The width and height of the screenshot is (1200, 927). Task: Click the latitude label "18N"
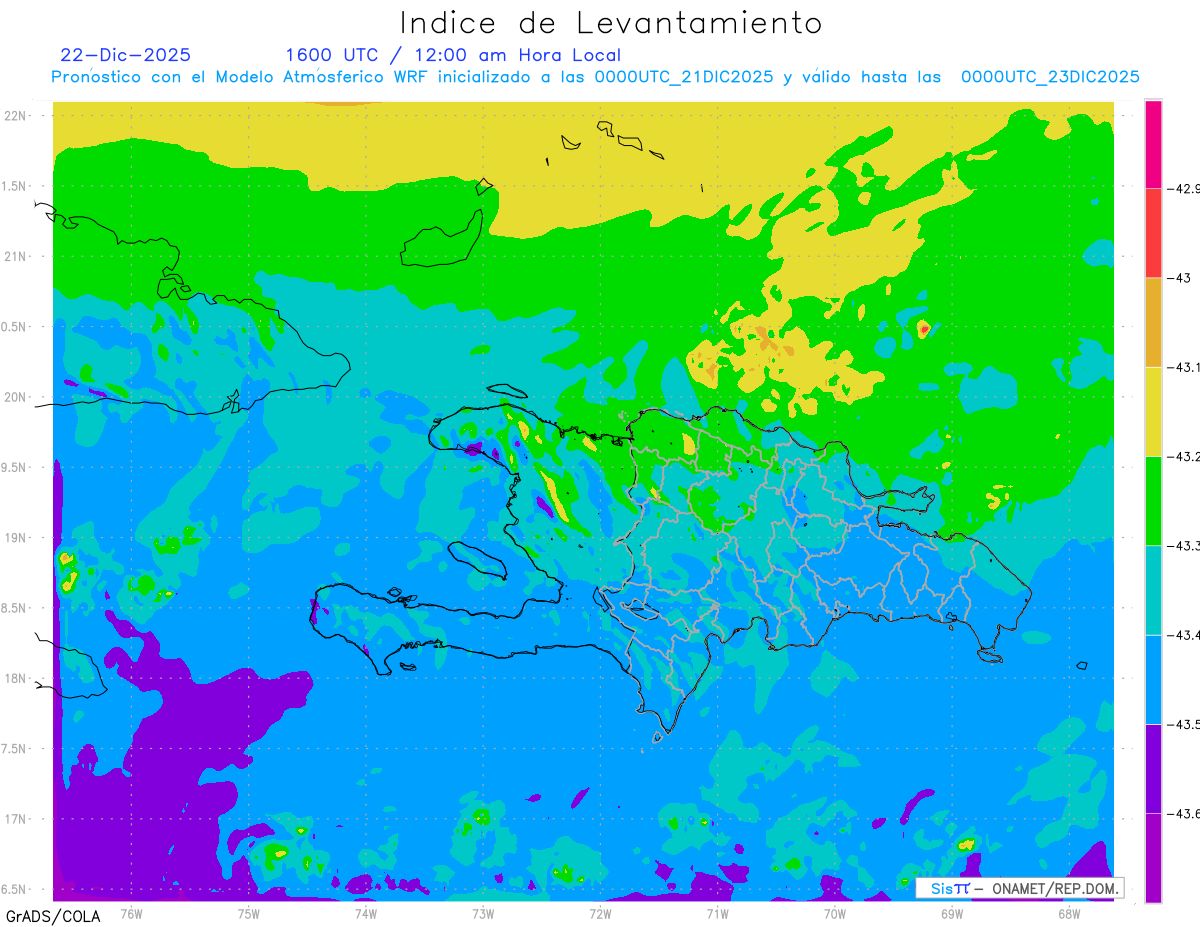coord(16,678)
